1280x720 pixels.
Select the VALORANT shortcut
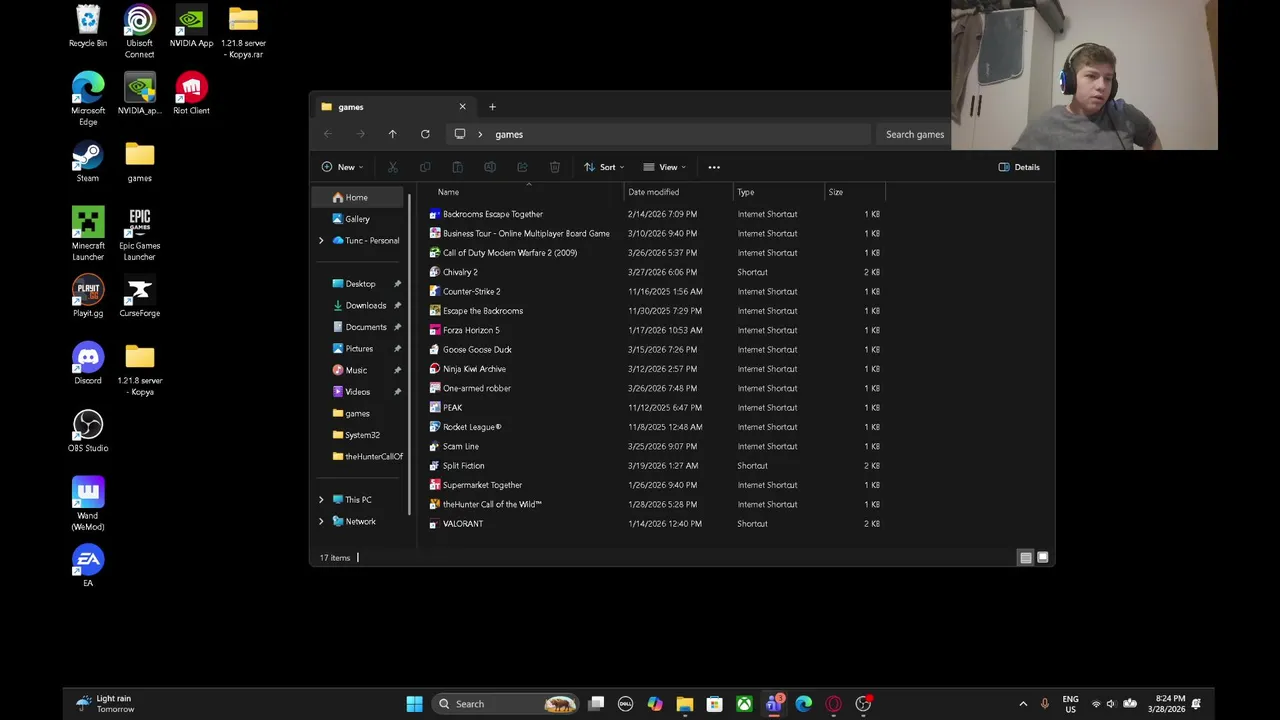[x=462, y=524]
